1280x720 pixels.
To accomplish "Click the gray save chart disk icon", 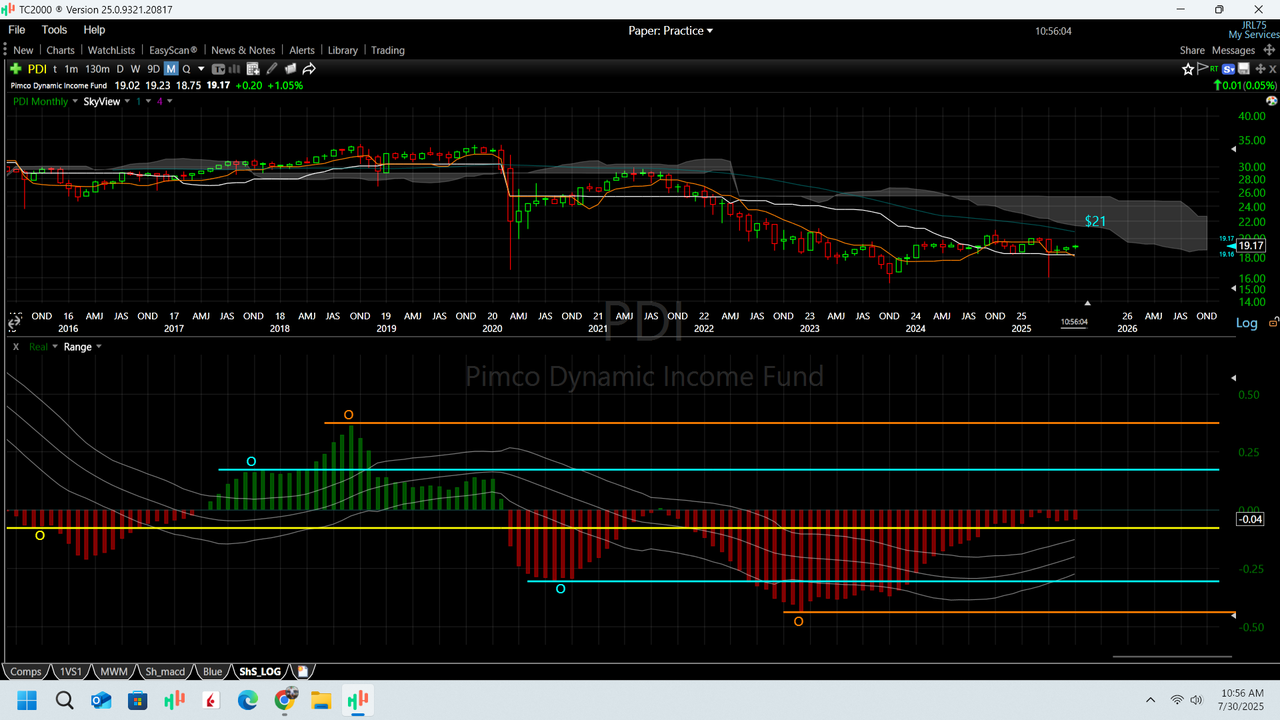I will point(1244,69).
